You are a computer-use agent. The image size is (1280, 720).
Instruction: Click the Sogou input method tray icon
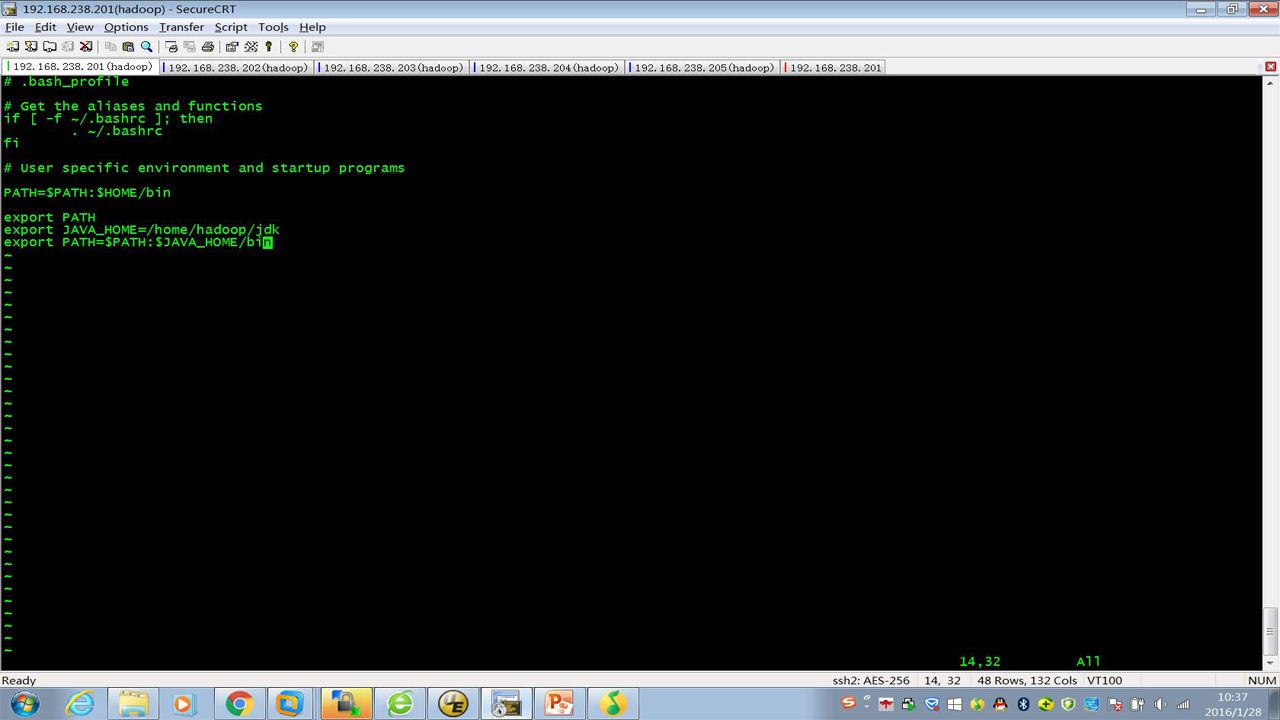[x=849, y=703]
